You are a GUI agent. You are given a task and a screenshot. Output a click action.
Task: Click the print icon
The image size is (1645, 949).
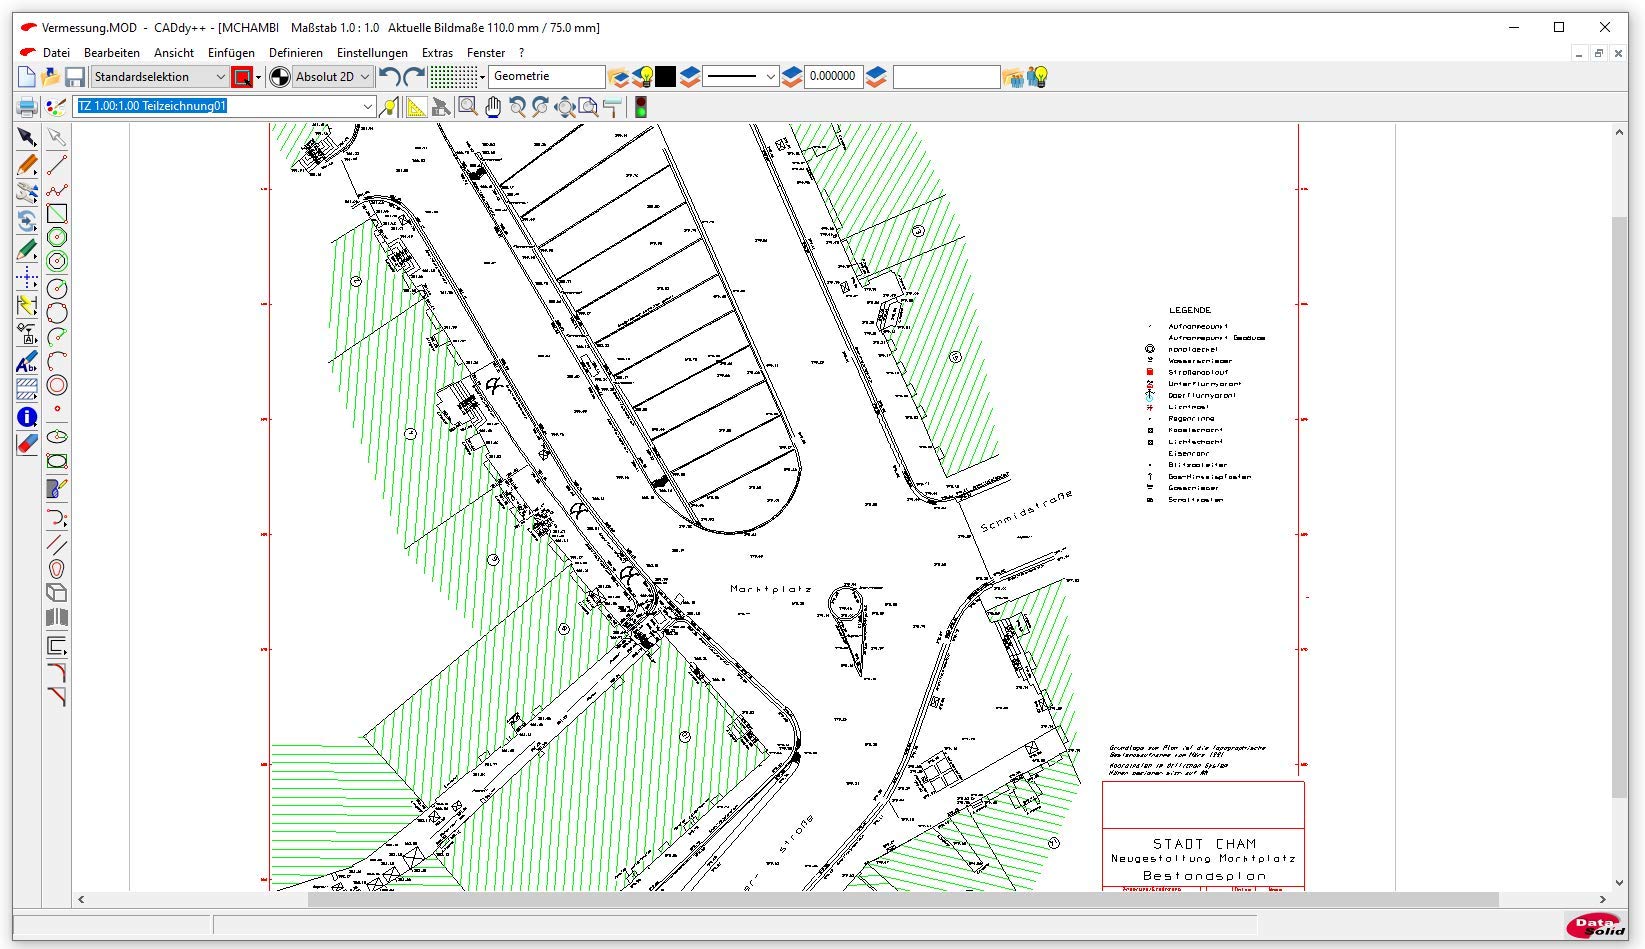(28, 107)
